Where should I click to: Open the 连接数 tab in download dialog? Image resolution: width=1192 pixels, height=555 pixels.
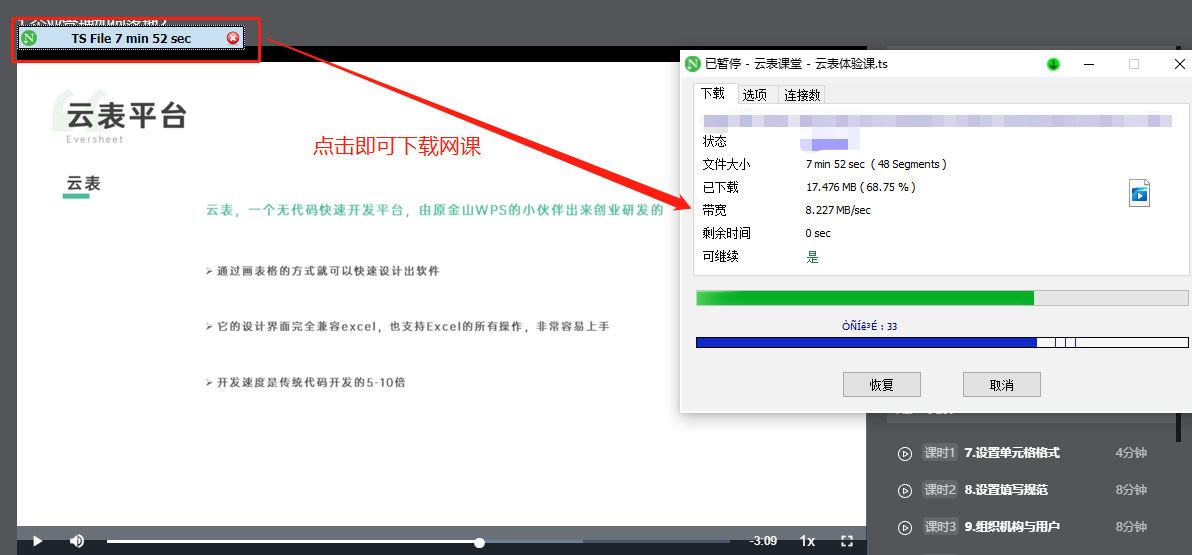(x=803, y=95)
